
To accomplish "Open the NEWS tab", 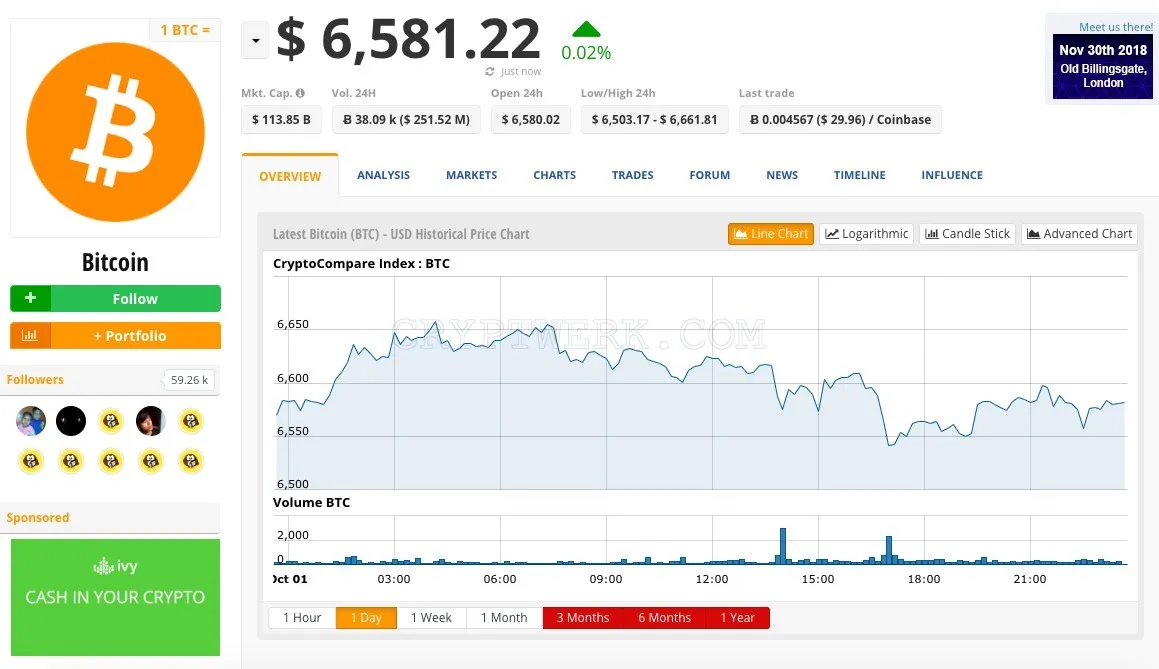I will pos(782,175).
